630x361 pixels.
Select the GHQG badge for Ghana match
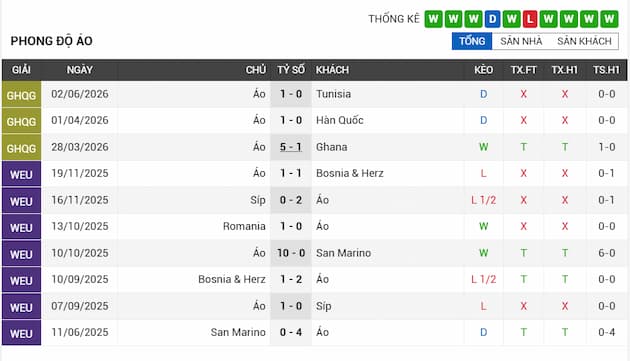21,148
